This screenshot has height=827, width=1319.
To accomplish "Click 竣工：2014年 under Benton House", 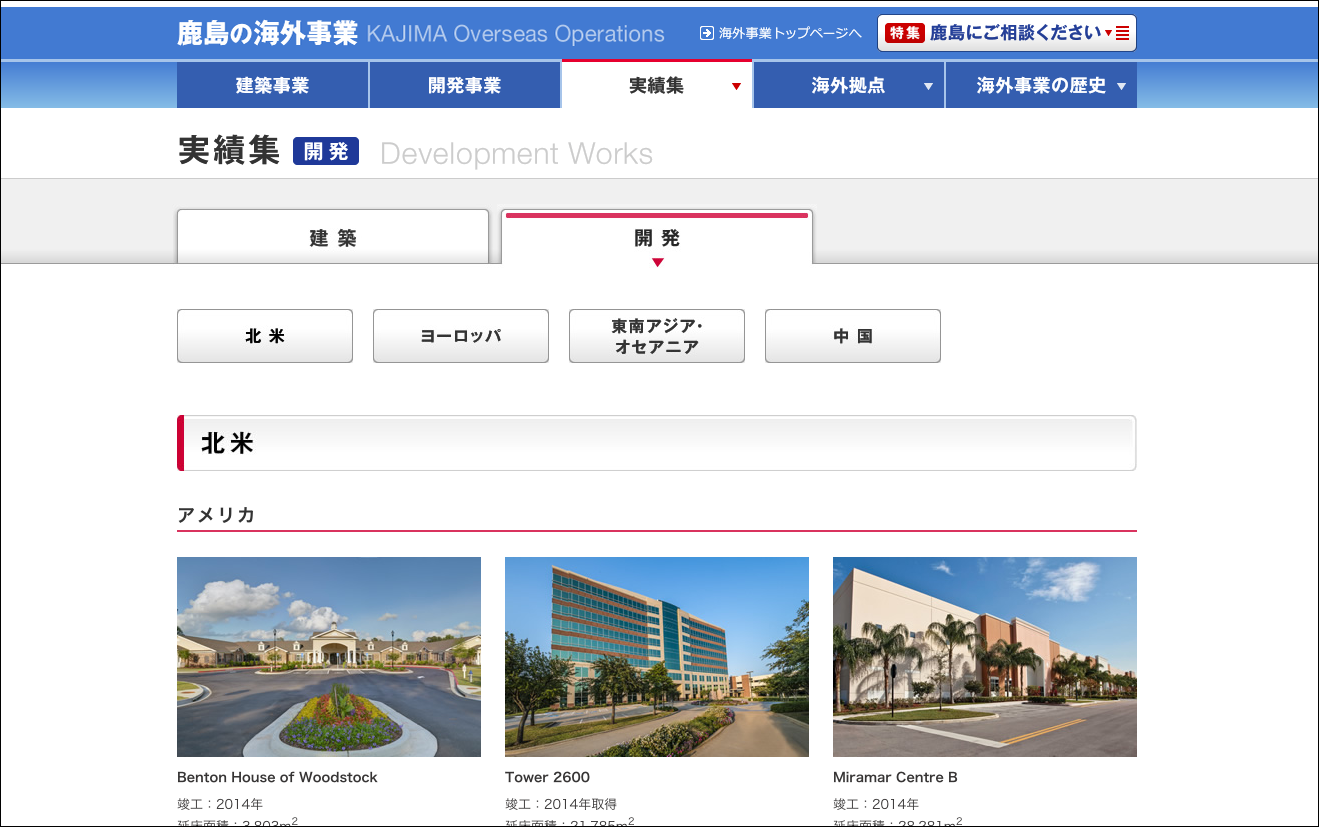I will (220, 804).
